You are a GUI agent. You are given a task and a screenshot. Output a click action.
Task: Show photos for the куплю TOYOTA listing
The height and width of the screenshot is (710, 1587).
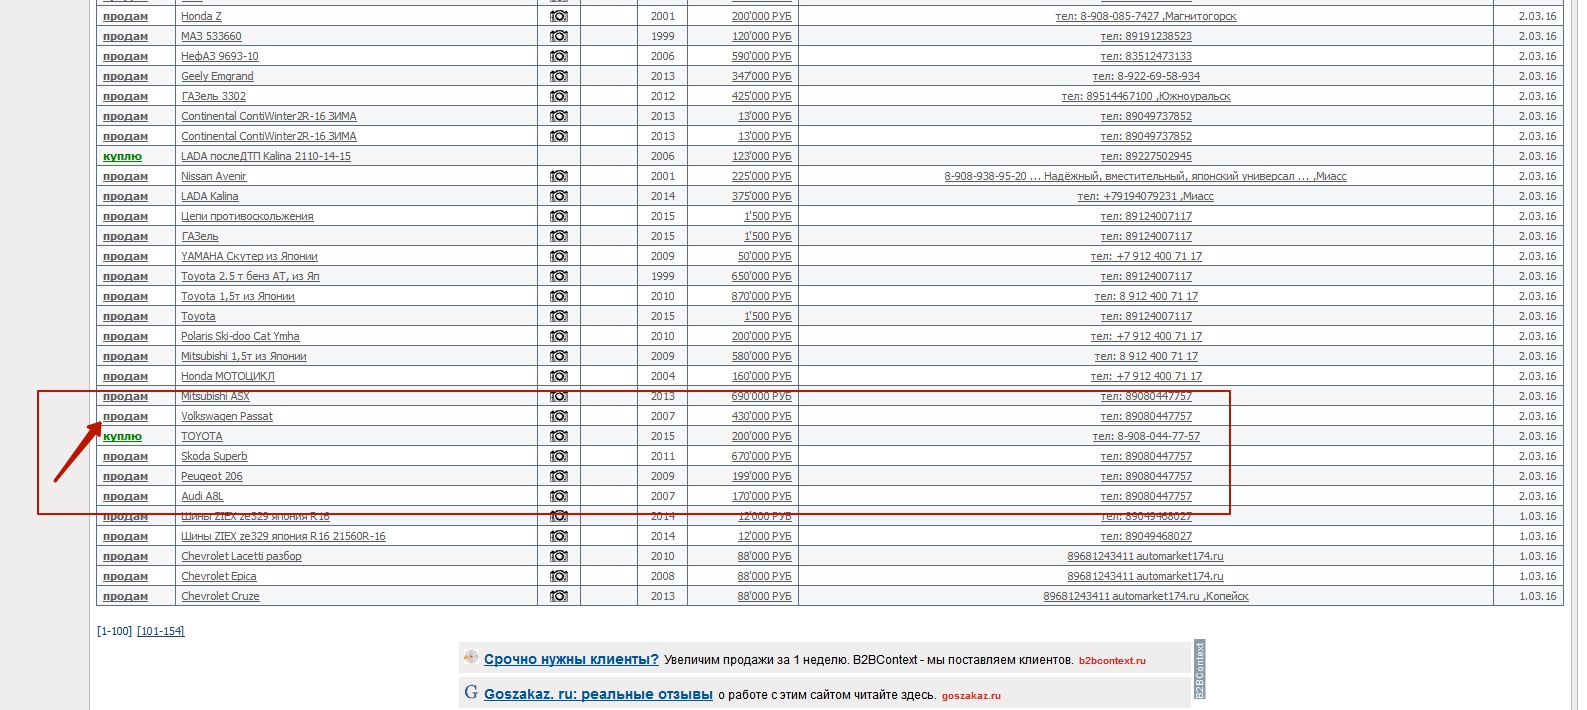pyautogui.click(x=559, y=436)
